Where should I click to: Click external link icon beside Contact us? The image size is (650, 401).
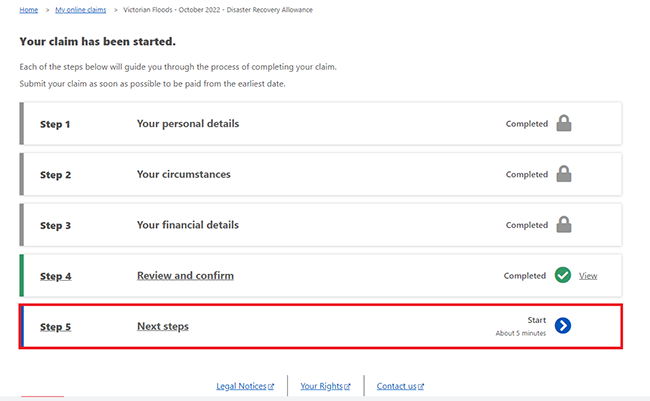421,386
